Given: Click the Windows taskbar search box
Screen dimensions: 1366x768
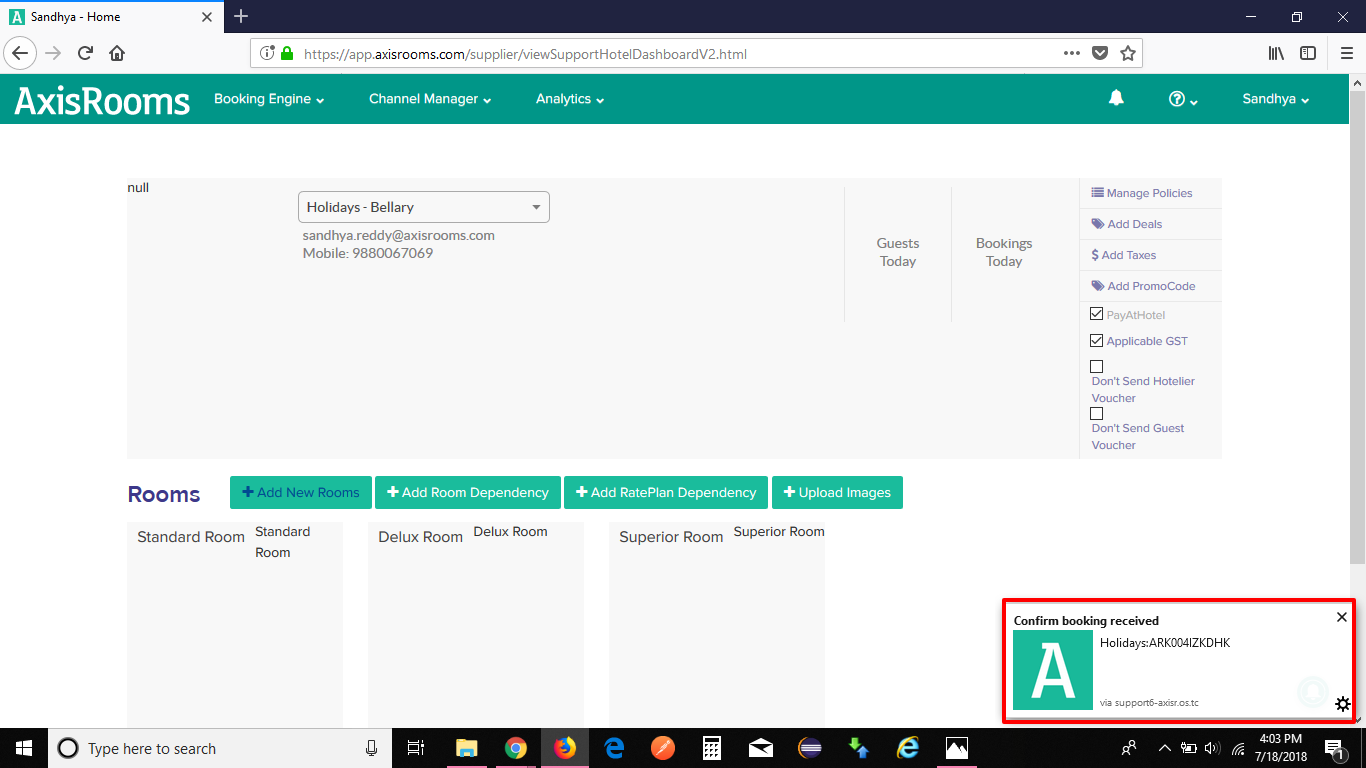Looking at the screenshot, I should pos(218,748).
